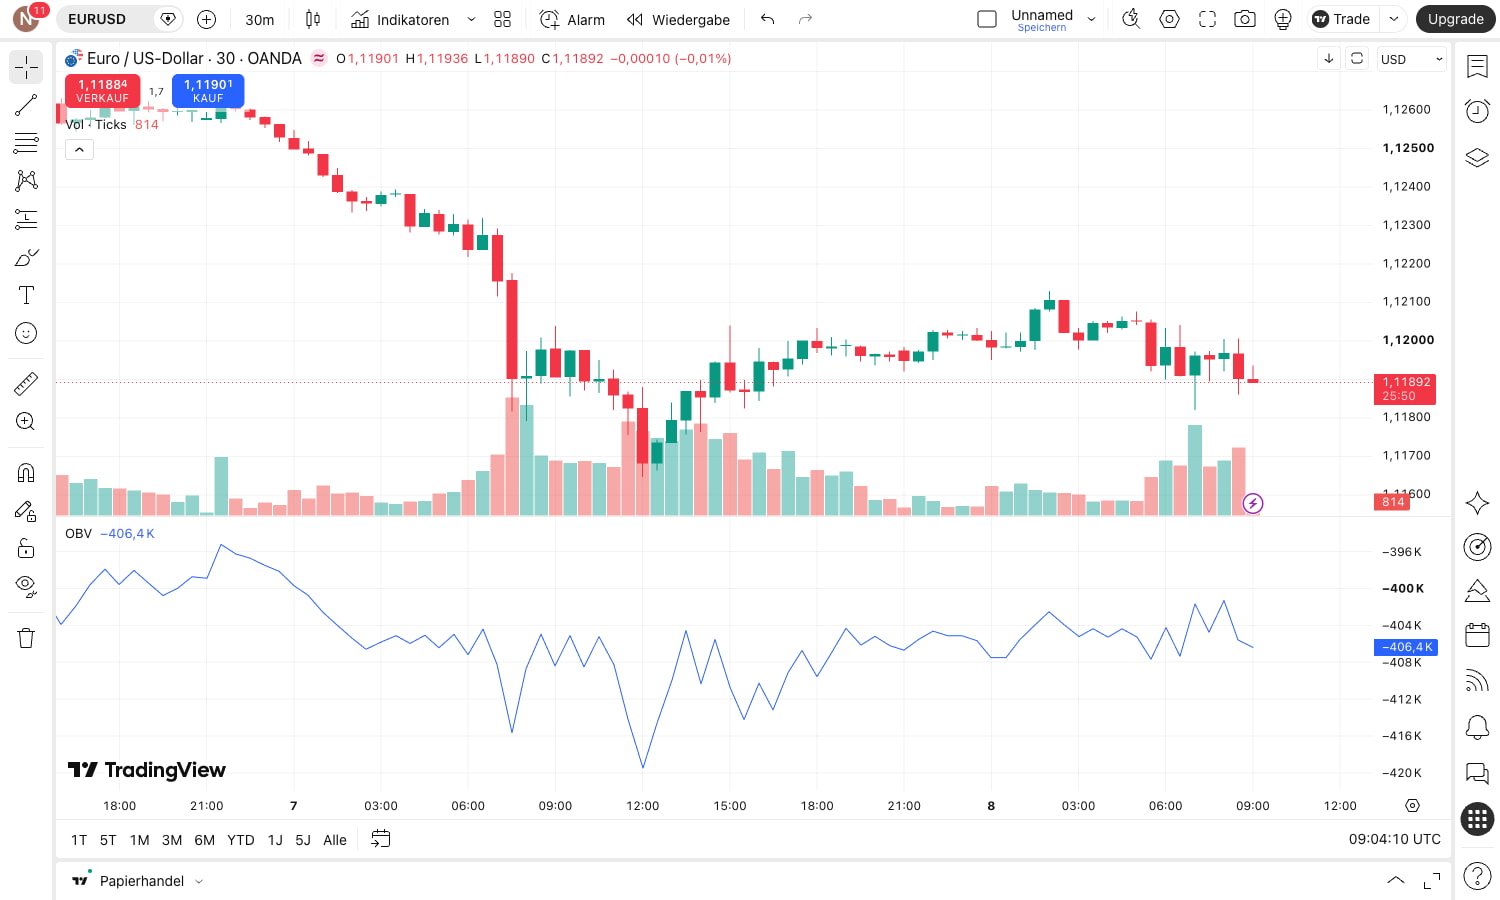Click the zoom in tool

[26, 421]
